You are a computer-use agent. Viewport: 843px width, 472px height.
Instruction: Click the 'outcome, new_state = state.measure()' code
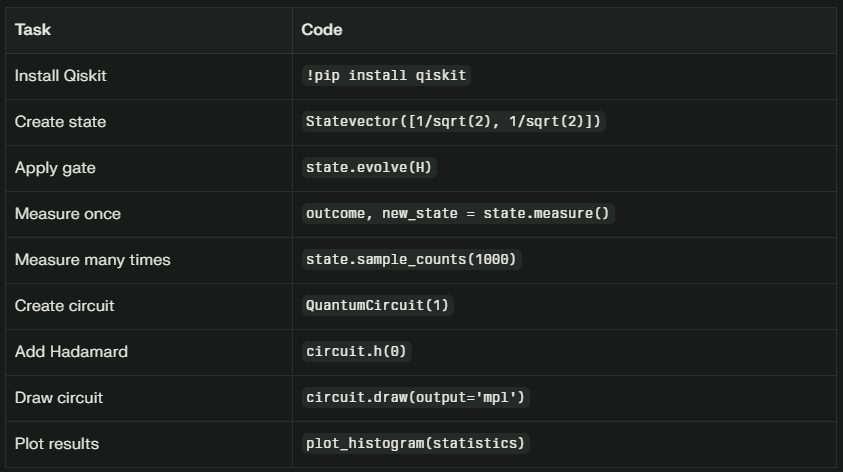tap(458, 213)
